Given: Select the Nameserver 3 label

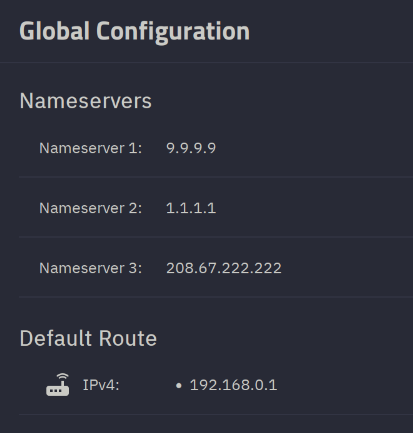Looking at the screenshot, I should pos(91,268).
